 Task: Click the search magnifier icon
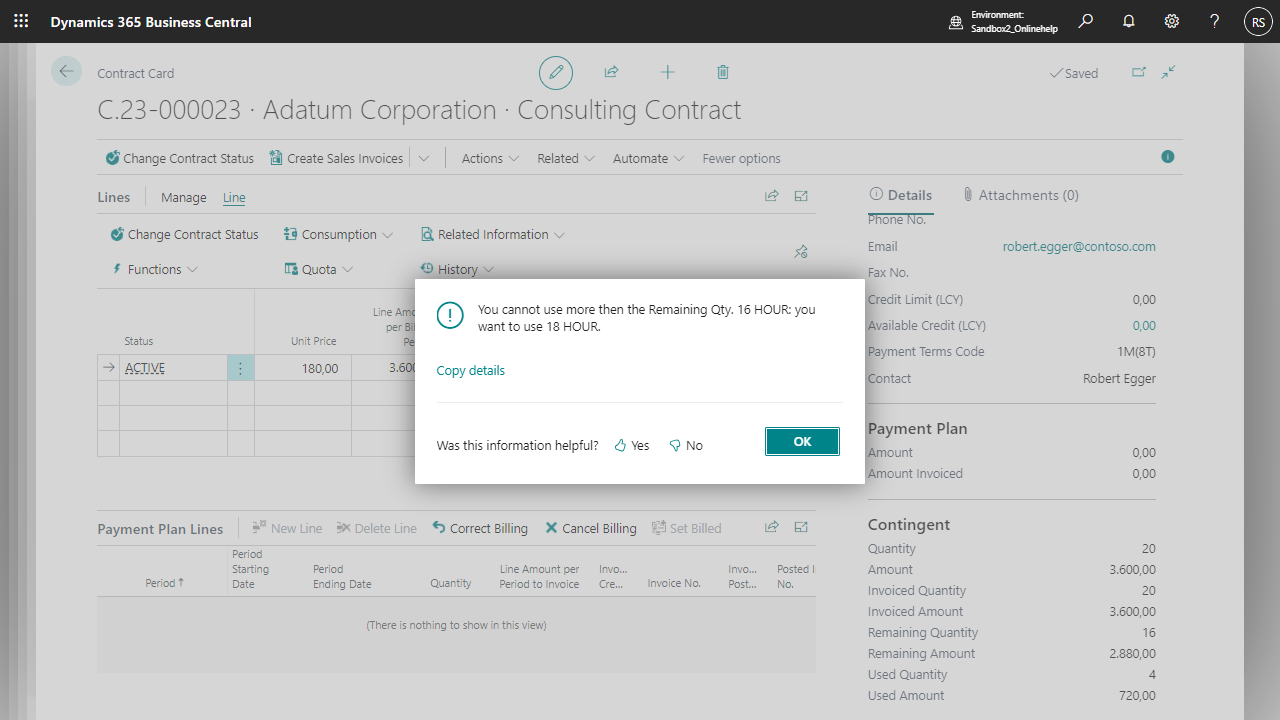(1086, 21)
